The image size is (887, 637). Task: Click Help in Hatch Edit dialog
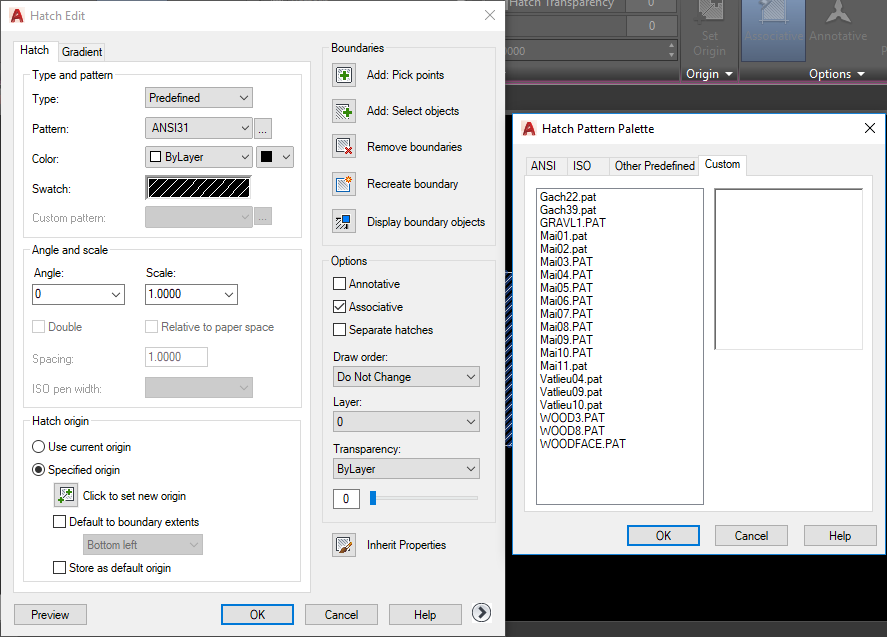pyautogui.click(x=425, y=615)
